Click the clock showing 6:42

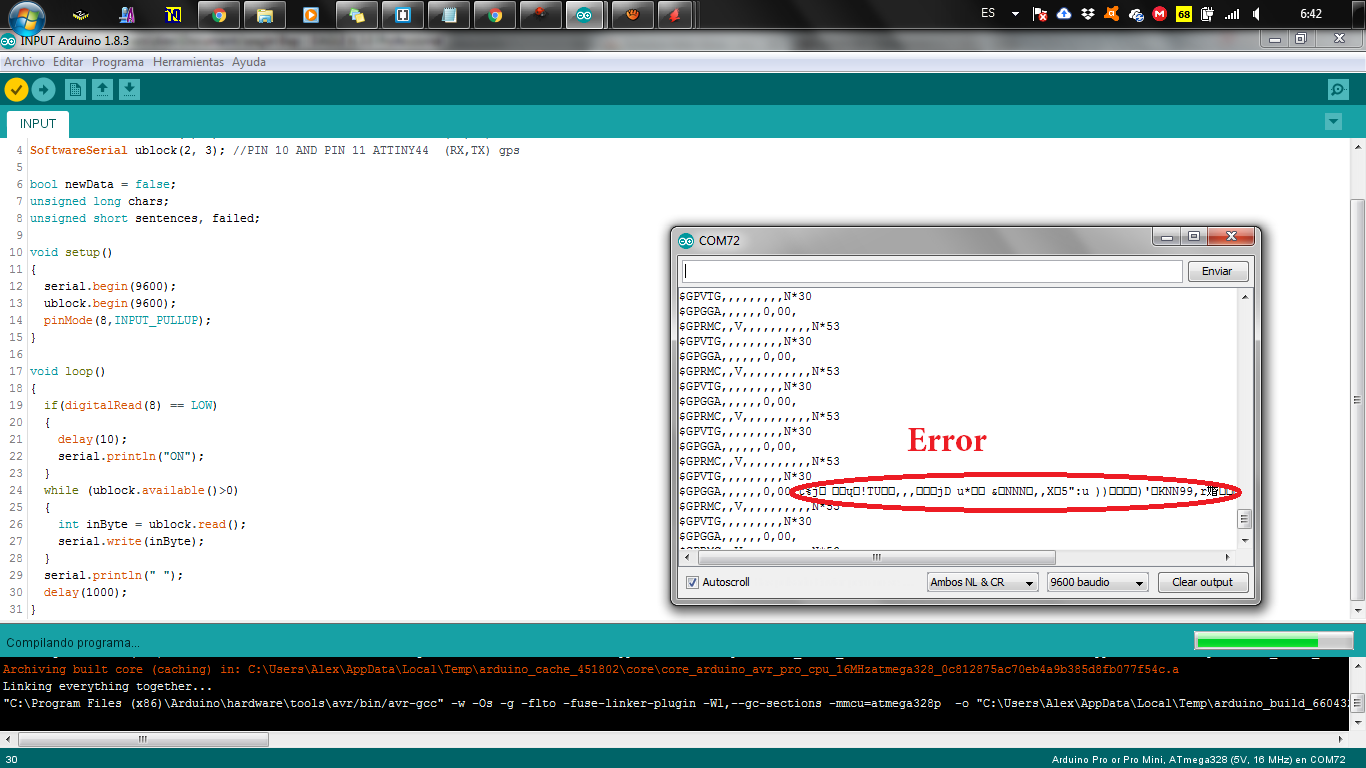click(1311, 14)
